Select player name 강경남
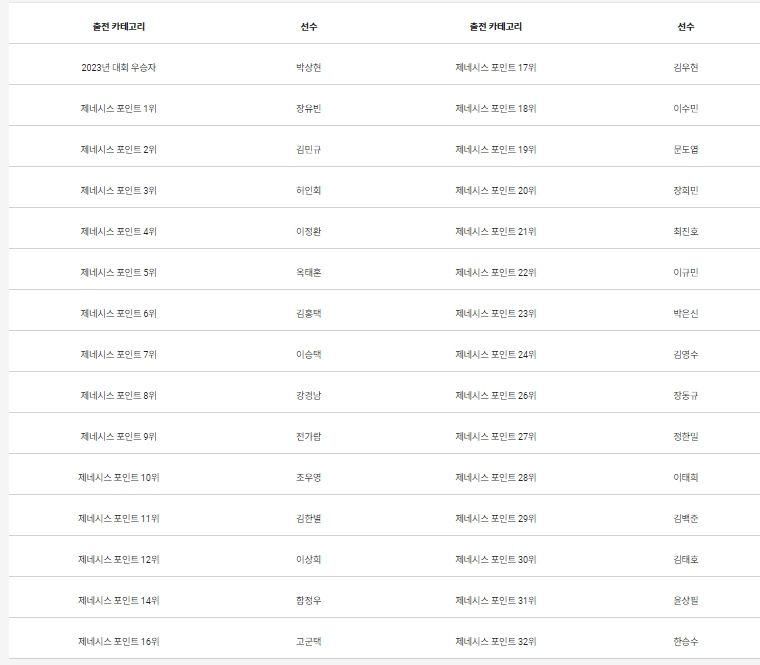Screen dimensions: 760x665 [x=309, y=395]
